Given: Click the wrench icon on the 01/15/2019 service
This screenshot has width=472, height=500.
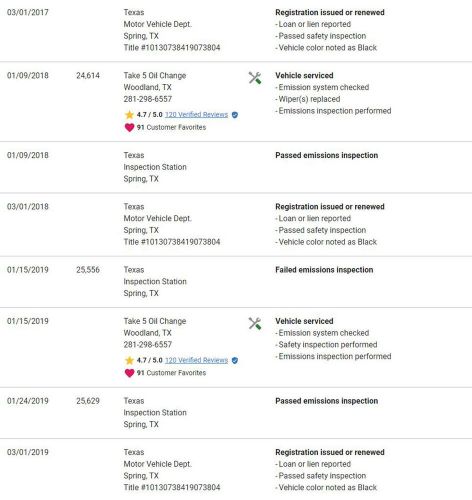Looking at the screenshot, I should coord(255,323).
